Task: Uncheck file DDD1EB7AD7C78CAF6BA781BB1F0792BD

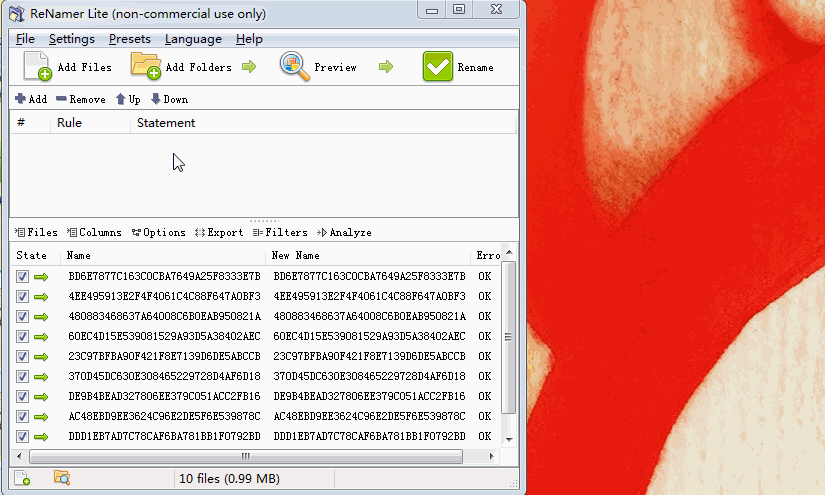Action: coord(22,436)
